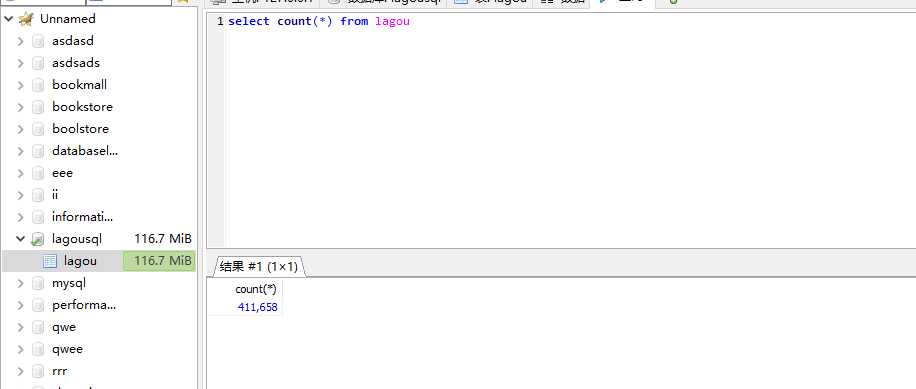Select the ii database name
Viewport: 916px width, 389px height.
pyautogui.click(x=55, y=195)
